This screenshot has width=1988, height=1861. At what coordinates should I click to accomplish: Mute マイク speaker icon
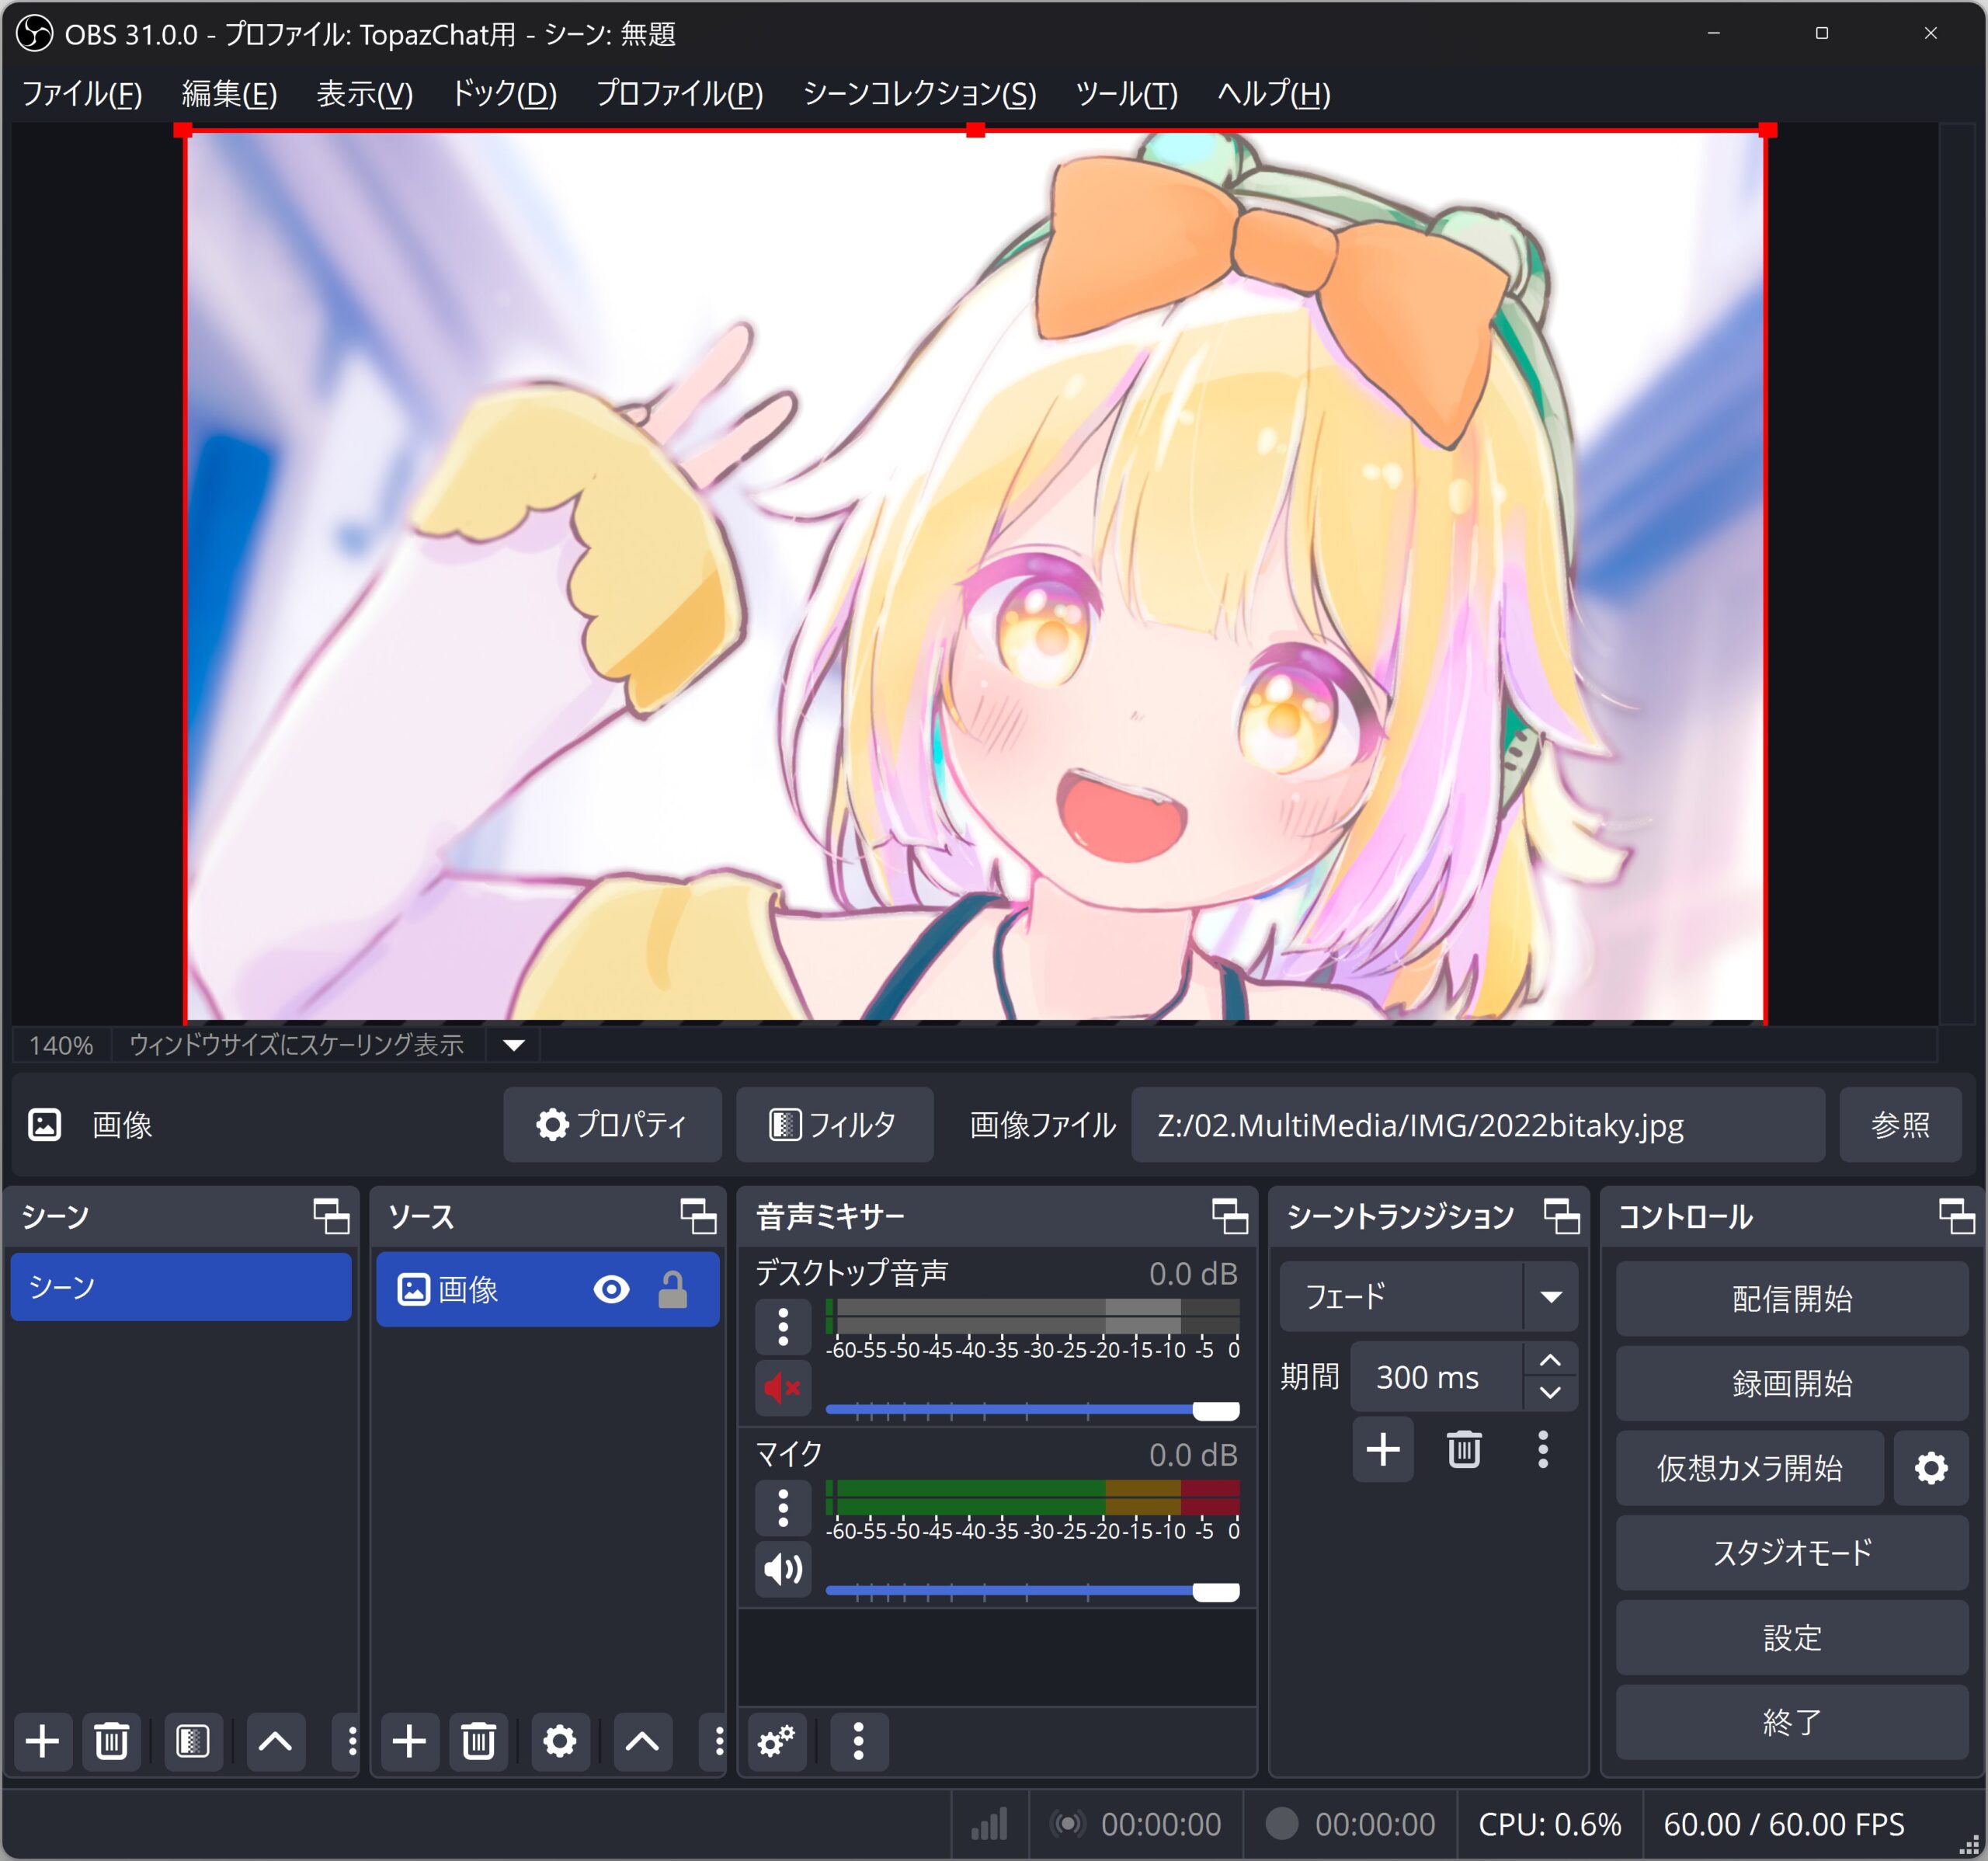783,1569
